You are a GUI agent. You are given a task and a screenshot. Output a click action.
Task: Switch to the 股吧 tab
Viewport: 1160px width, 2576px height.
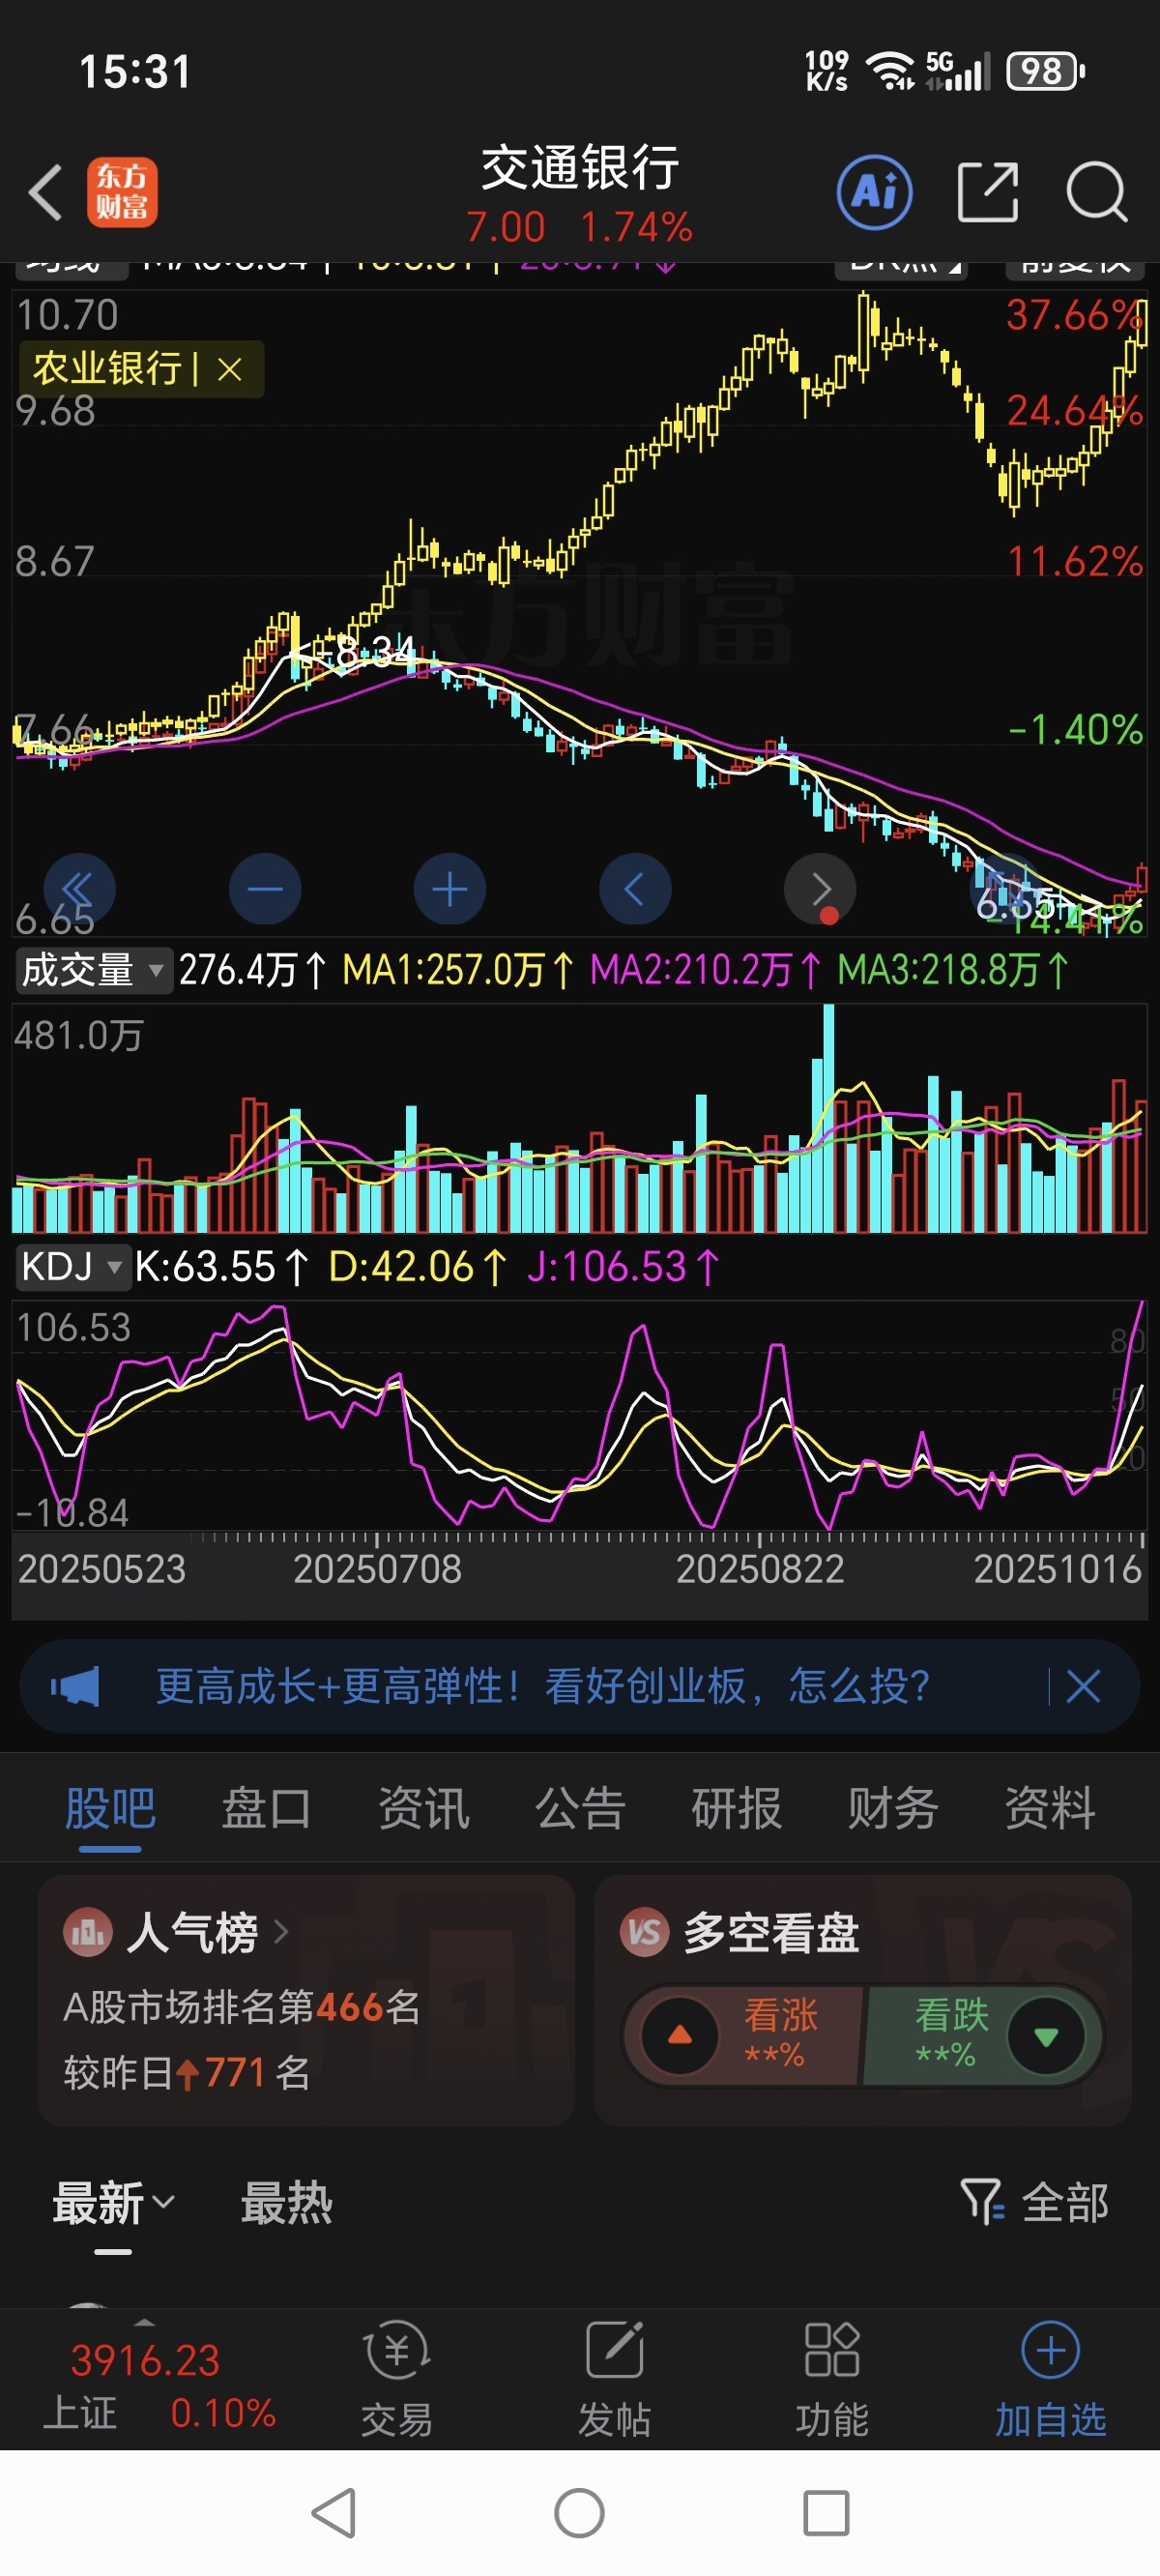point(110,1808)
